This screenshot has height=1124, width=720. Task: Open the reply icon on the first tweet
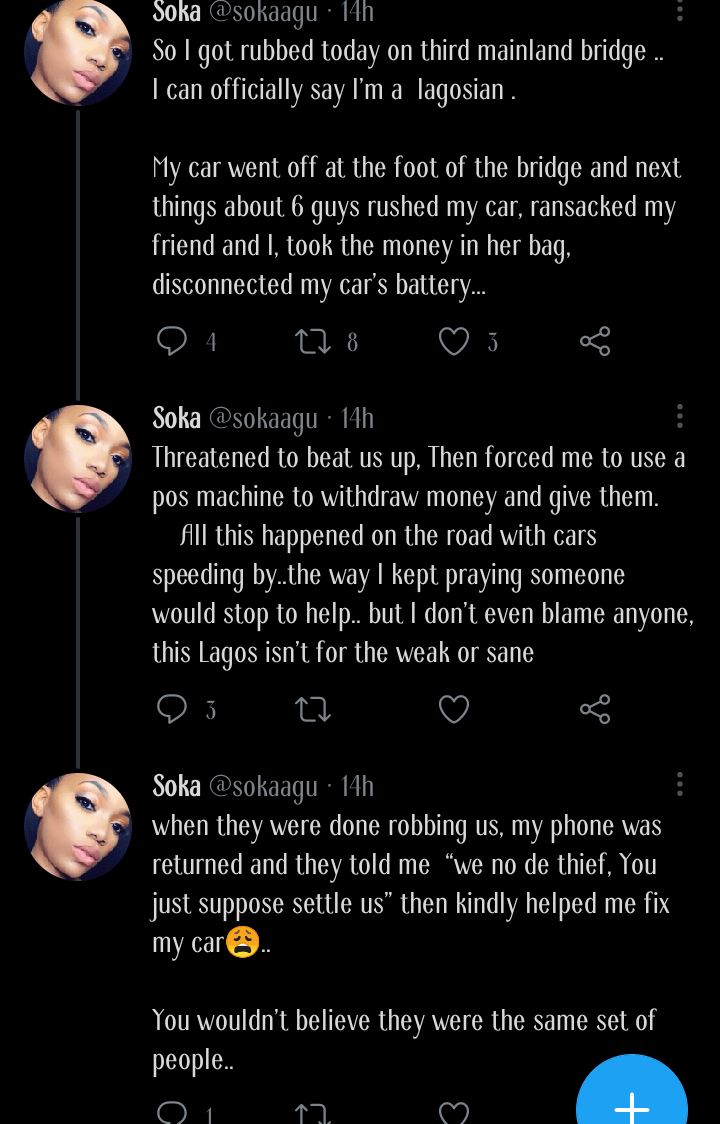point(173,341)
